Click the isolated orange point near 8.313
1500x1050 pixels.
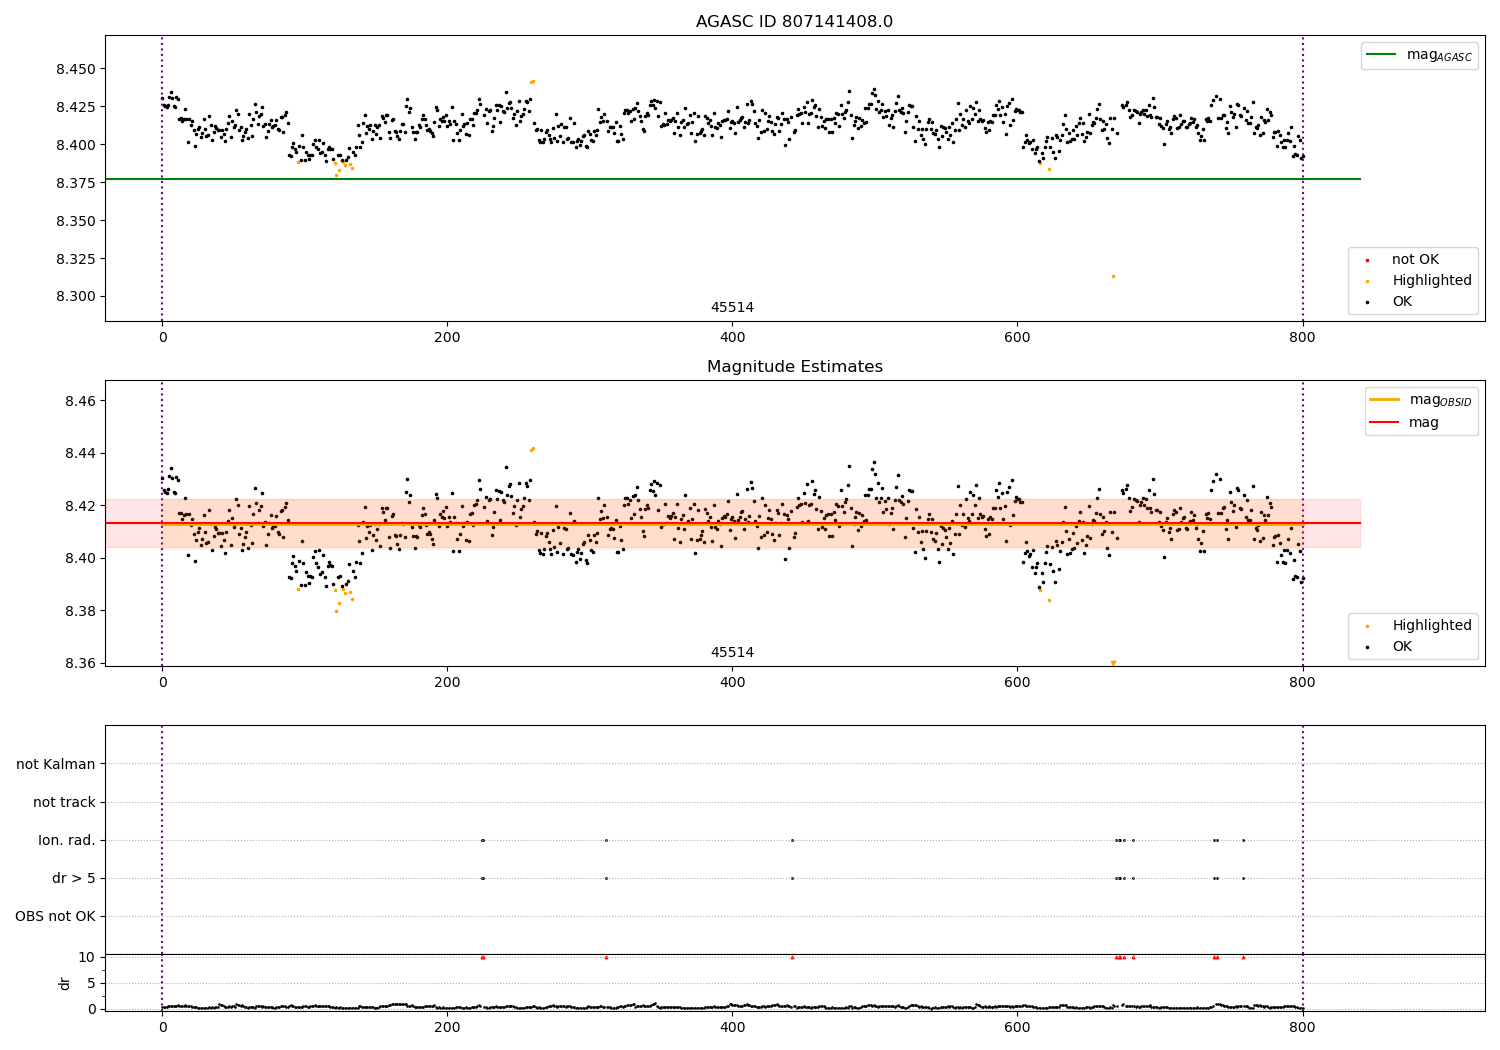(1113, 276)
